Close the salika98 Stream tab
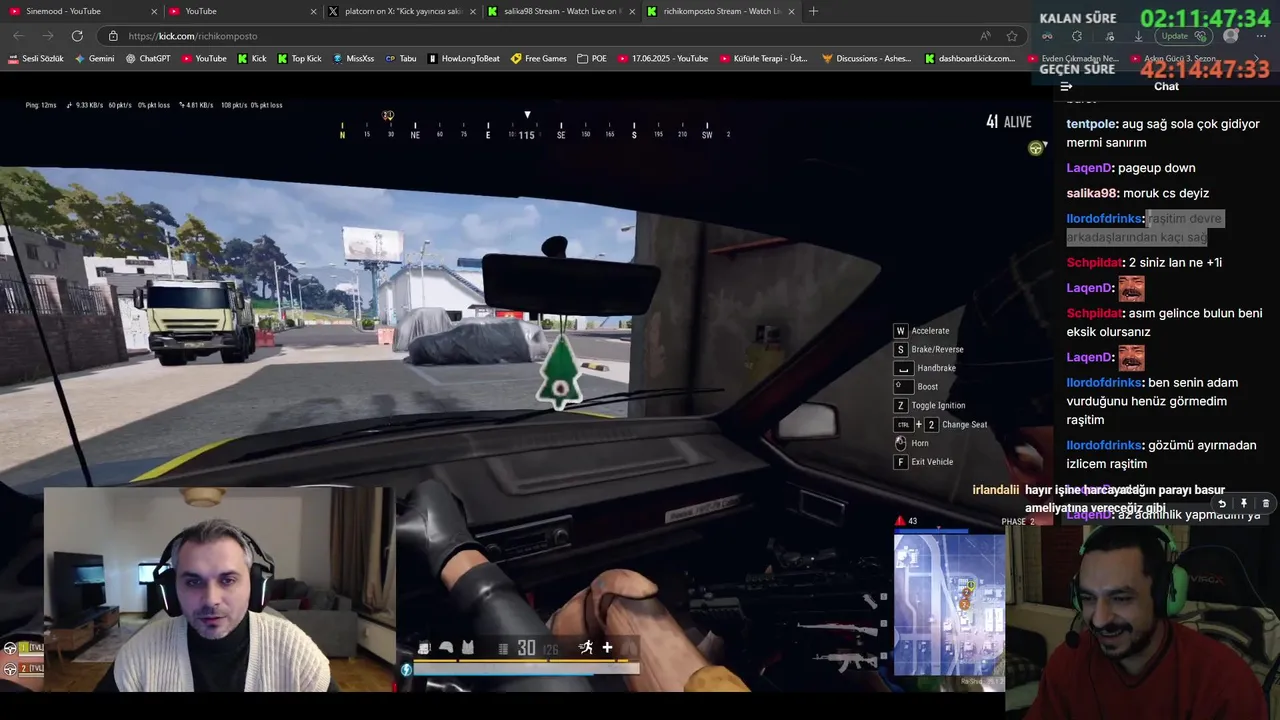 tap(632, 11)
